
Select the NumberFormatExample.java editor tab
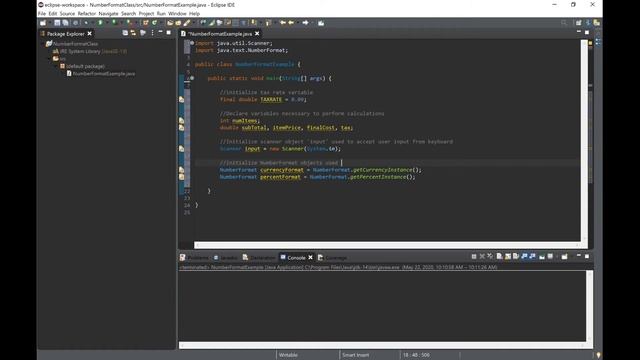220,33
